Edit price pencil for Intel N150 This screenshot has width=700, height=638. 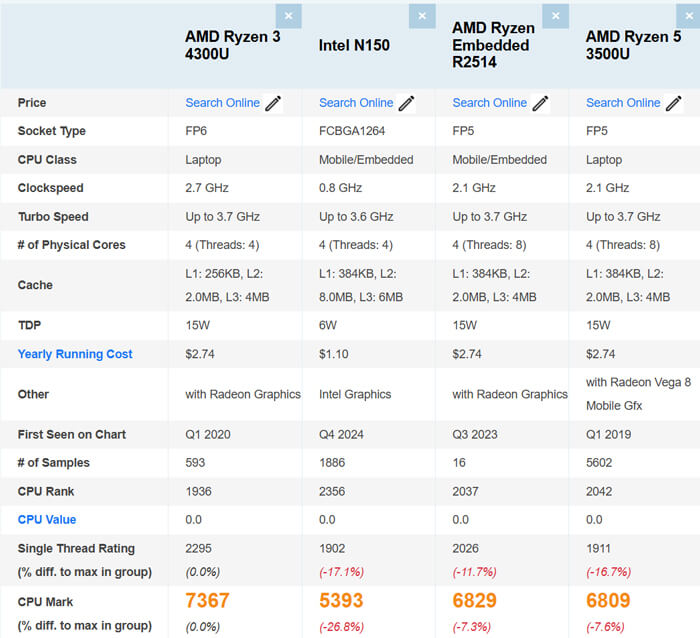(406, 103)
